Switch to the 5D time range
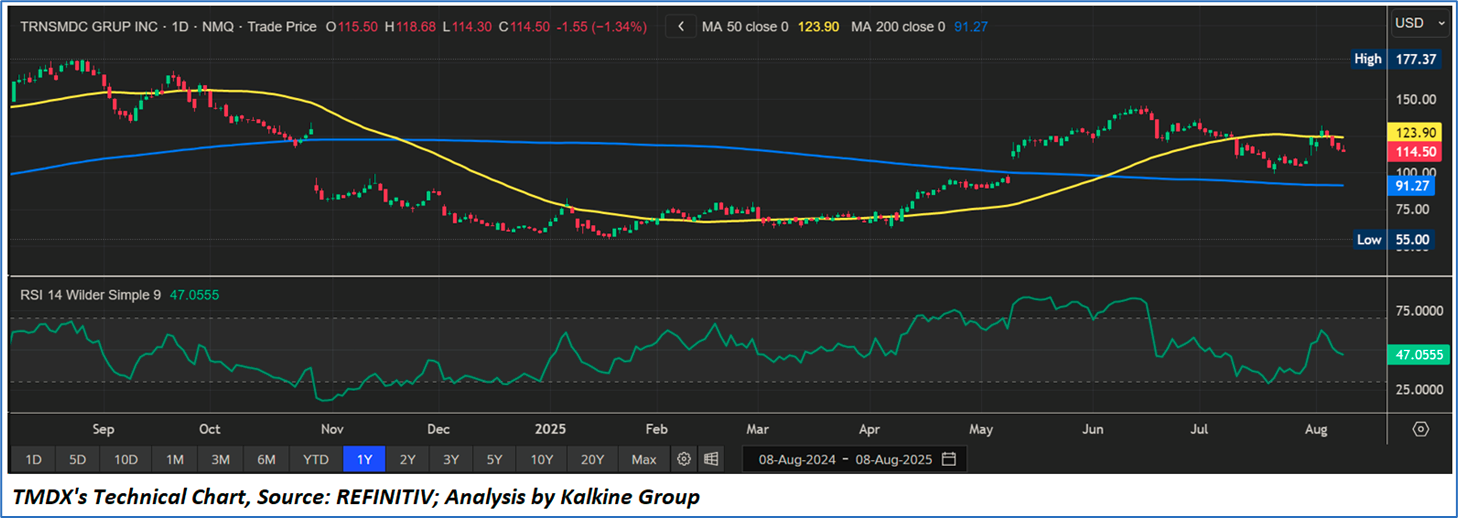The width and height of the screenshot is (1458, 518). (x=77, y=459)
